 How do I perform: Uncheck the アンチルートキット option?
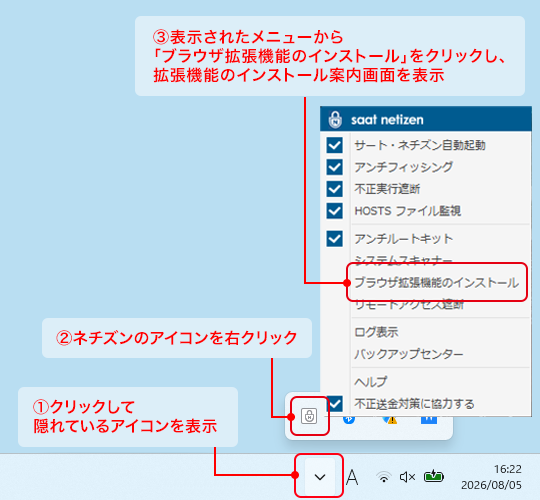[334, 239]
